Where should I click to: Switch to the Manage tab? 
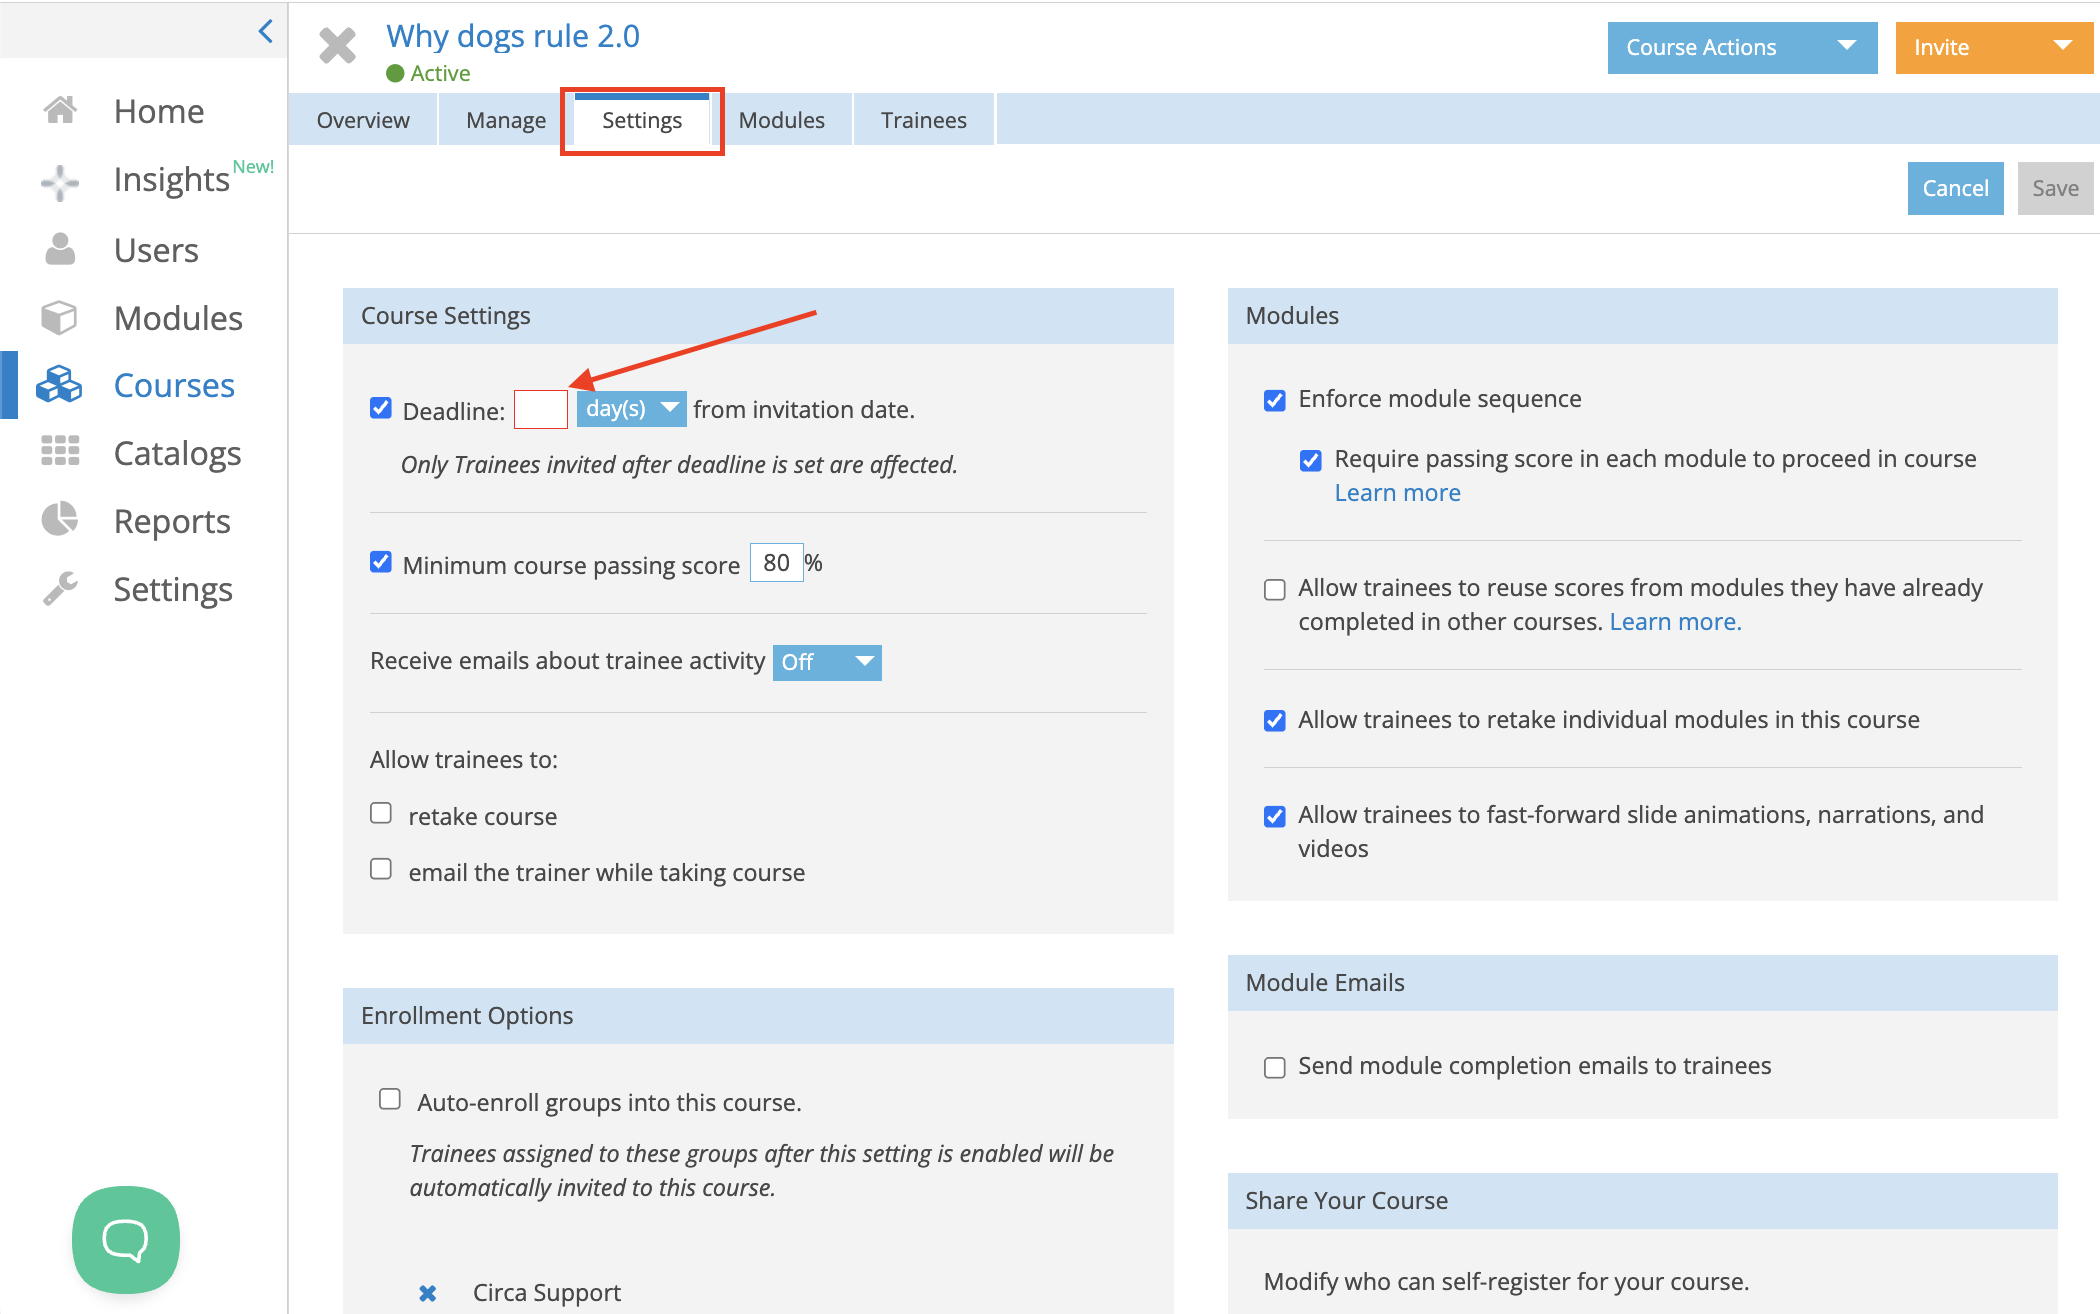[x=506, y=120]
